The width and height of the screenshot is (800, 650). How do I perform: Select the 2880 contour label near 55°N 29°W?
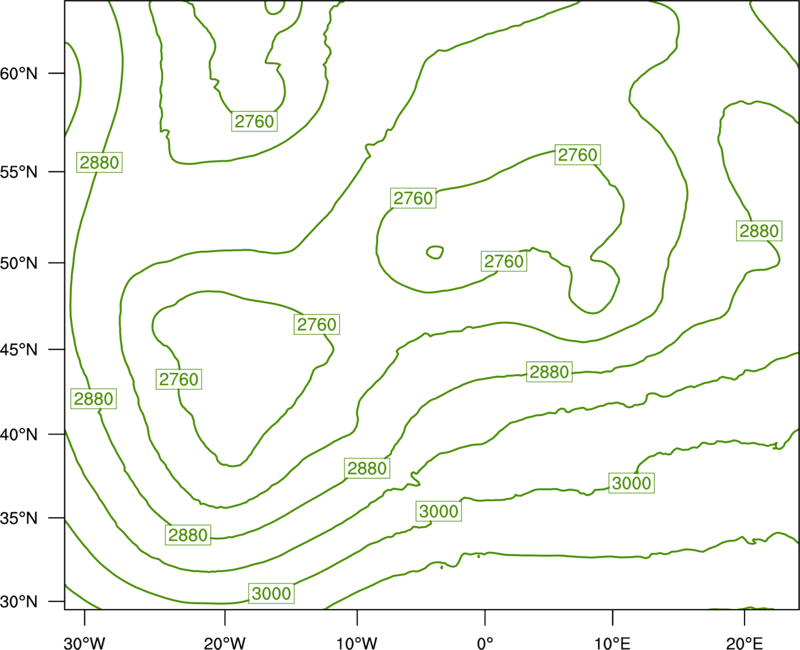coord(99,163)
